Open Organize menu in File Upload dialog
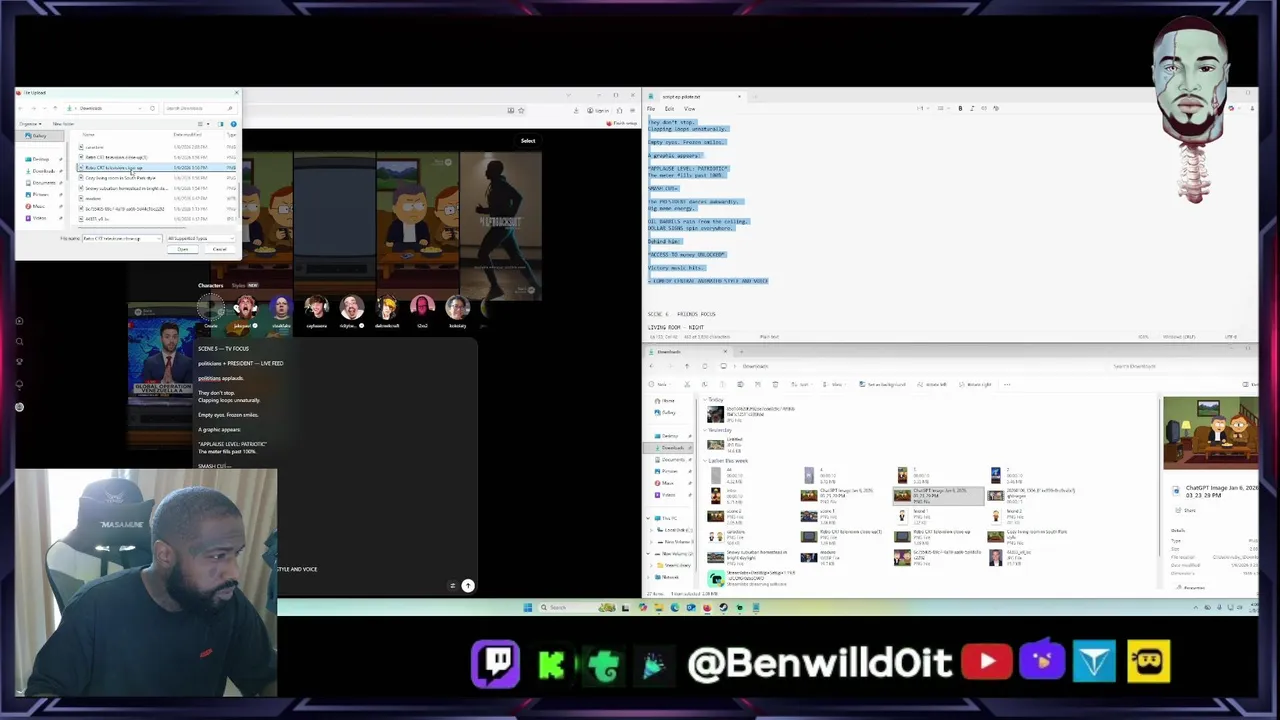The height and width of the screenshot is (720, 1280). click(30, 124)
